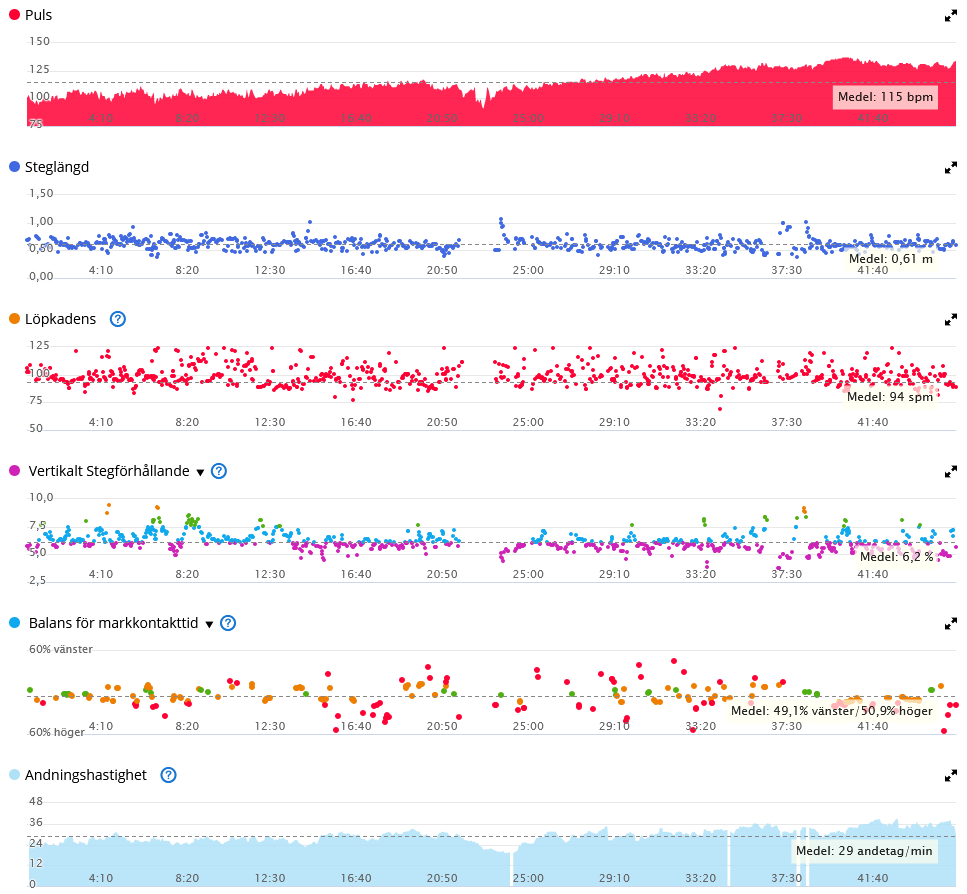Click the Löpkadens chart title
Screen dimensions: 967x894
pos(60,319)
